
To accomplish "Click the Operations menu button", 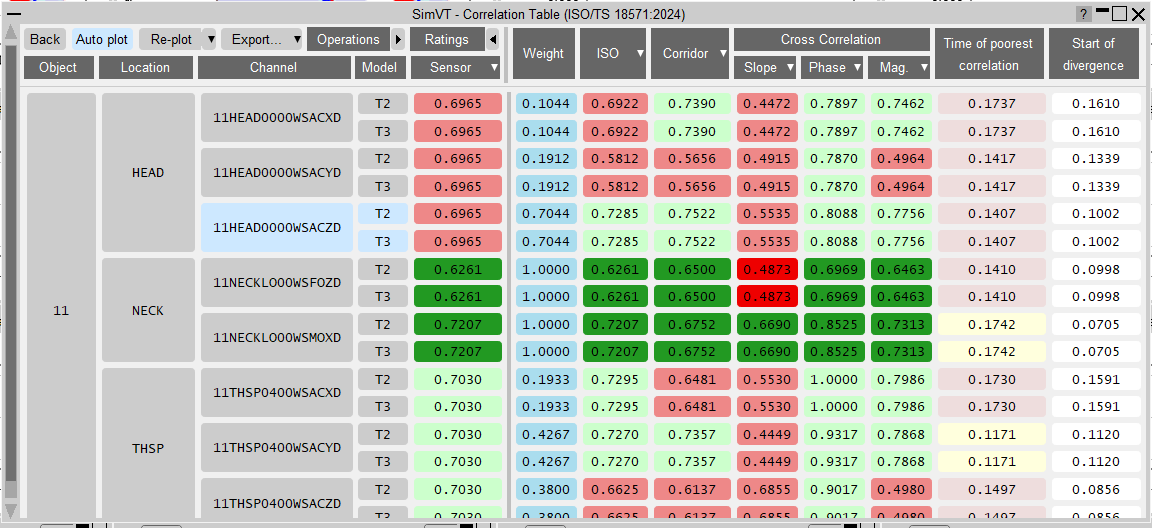I will coord(348,40).
